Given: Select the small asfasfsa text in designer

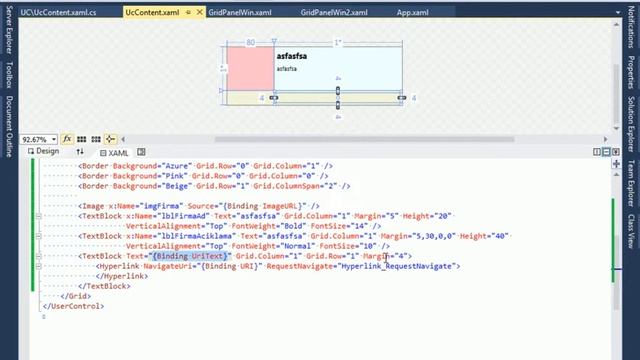Looking at the screenshot, I should click(x=287, y=69).
